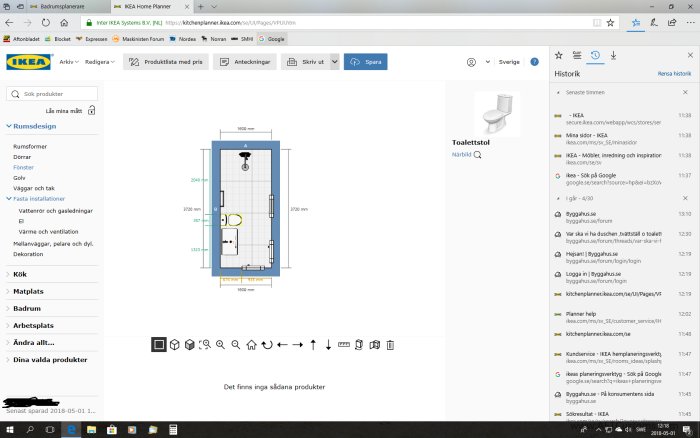The width and height of the screenshot is (700, 438).
Task: Toggle the lock beside Lås mina mått
Action: coord(92,110)
